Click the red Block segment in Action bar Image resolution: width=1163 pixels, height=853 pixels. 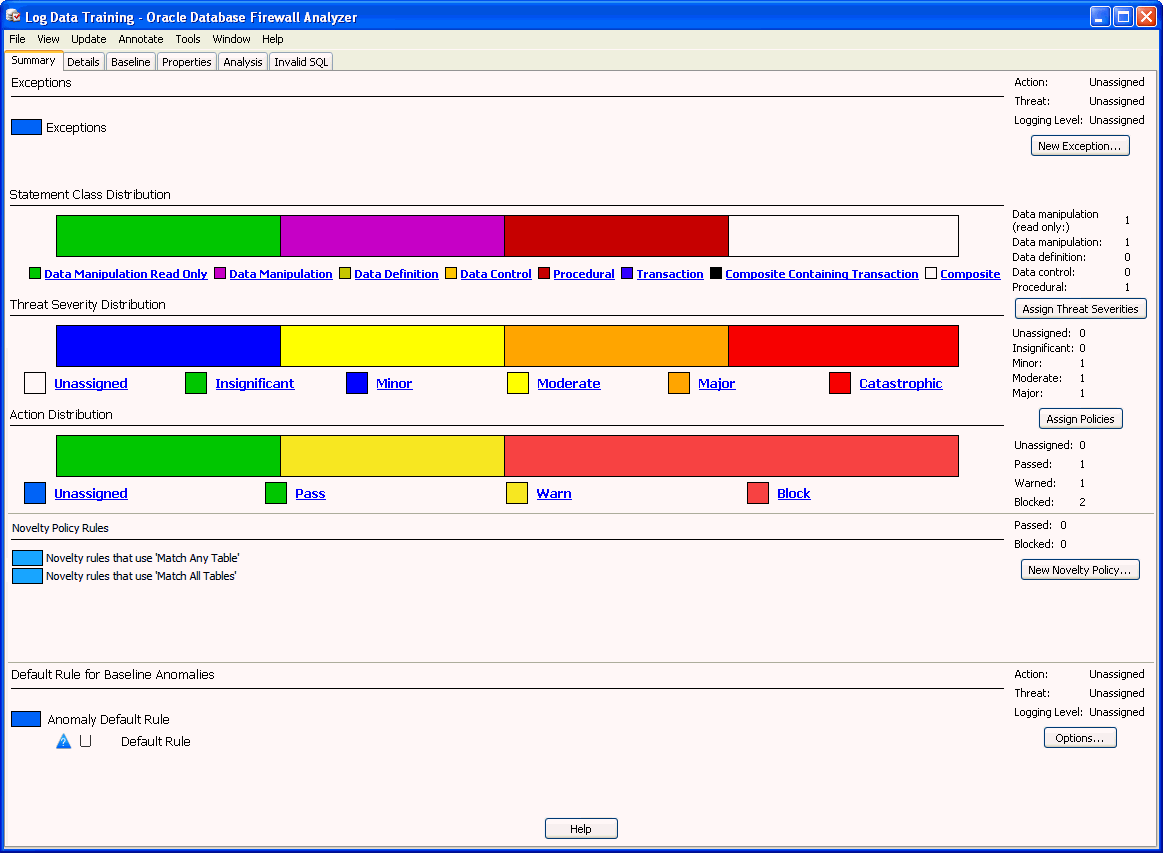click(731, 456)
